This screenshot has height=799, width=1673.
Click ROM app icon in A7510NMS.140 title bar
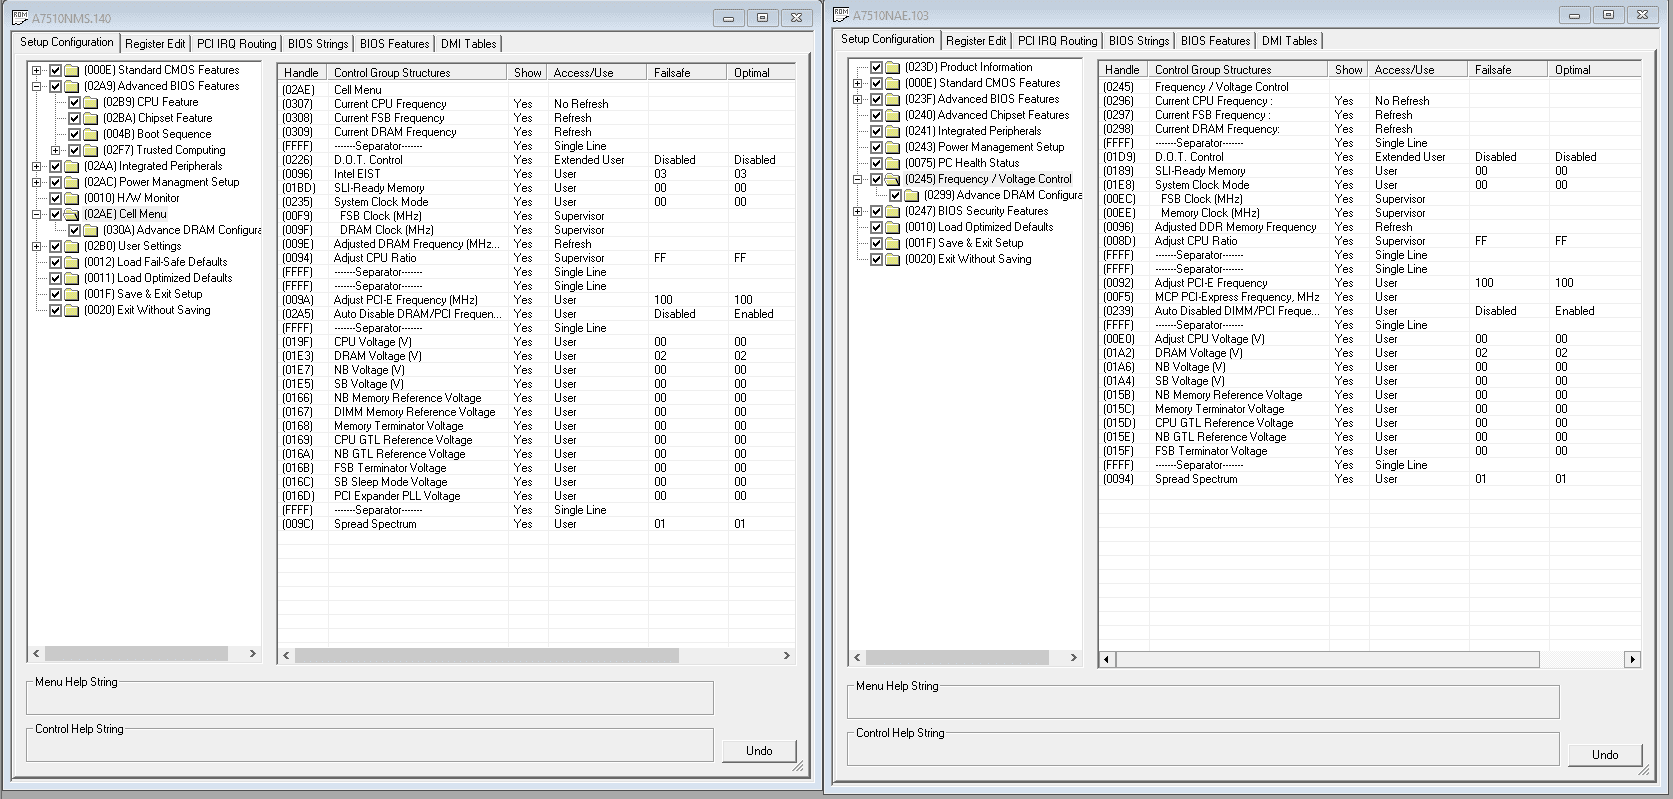pos(20,17)
